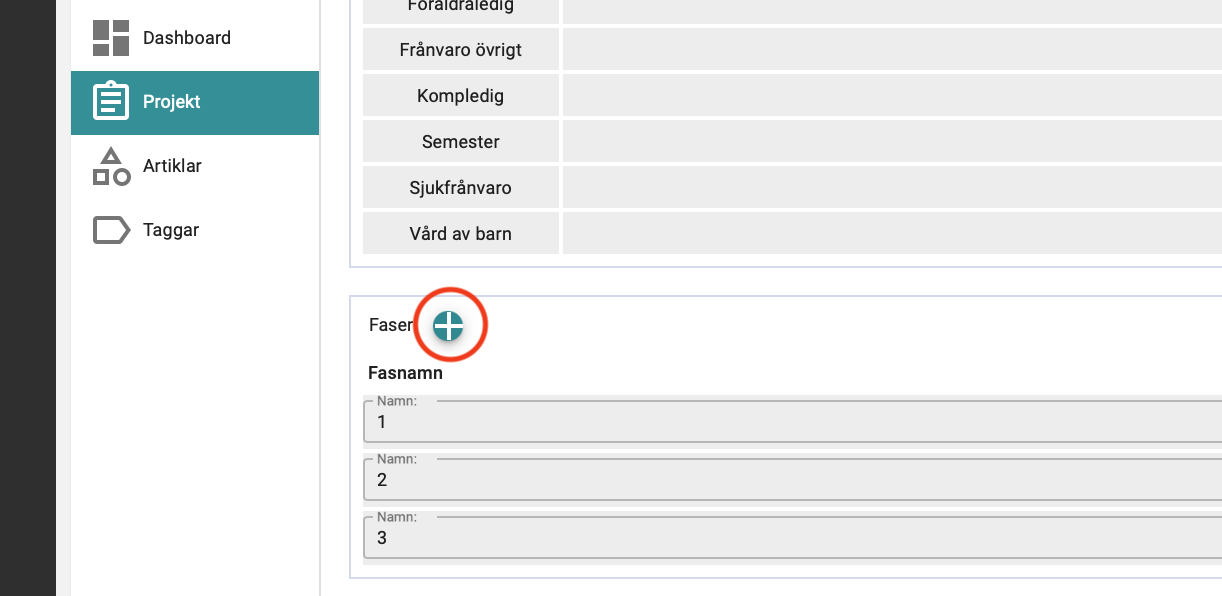Click the Dashboard grid icon in sidebar
The image size is (1222, 596).
click(111, 38)
